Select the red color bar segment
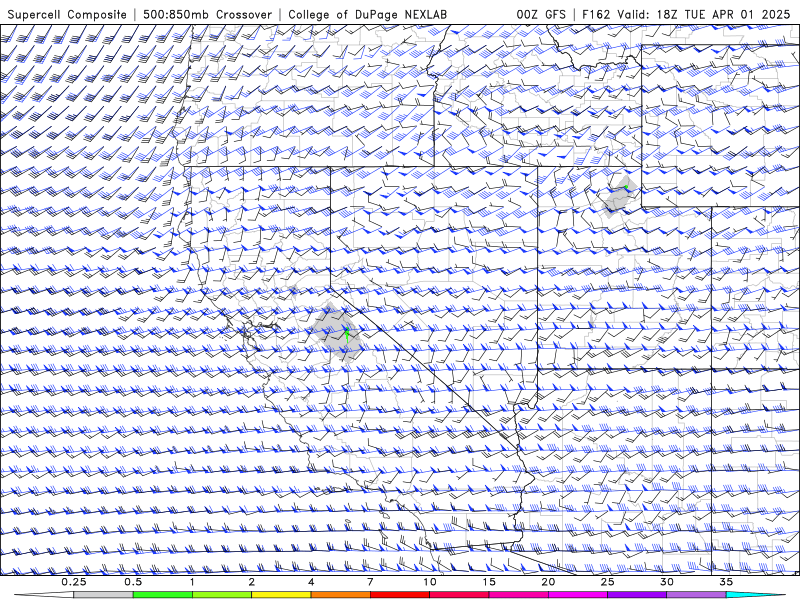 399,595
